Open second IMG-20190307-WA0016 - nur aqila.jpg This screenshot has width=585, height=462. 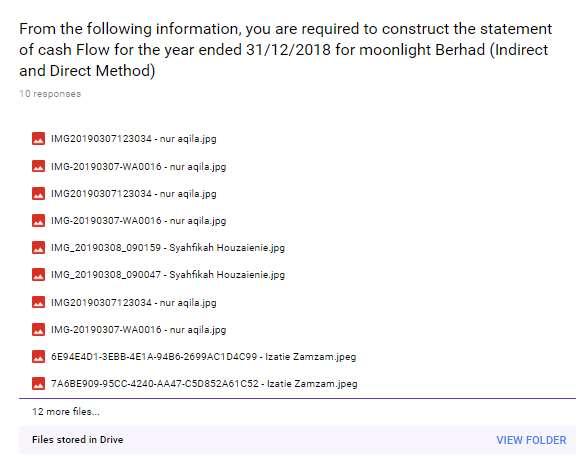tap(138, 221)
